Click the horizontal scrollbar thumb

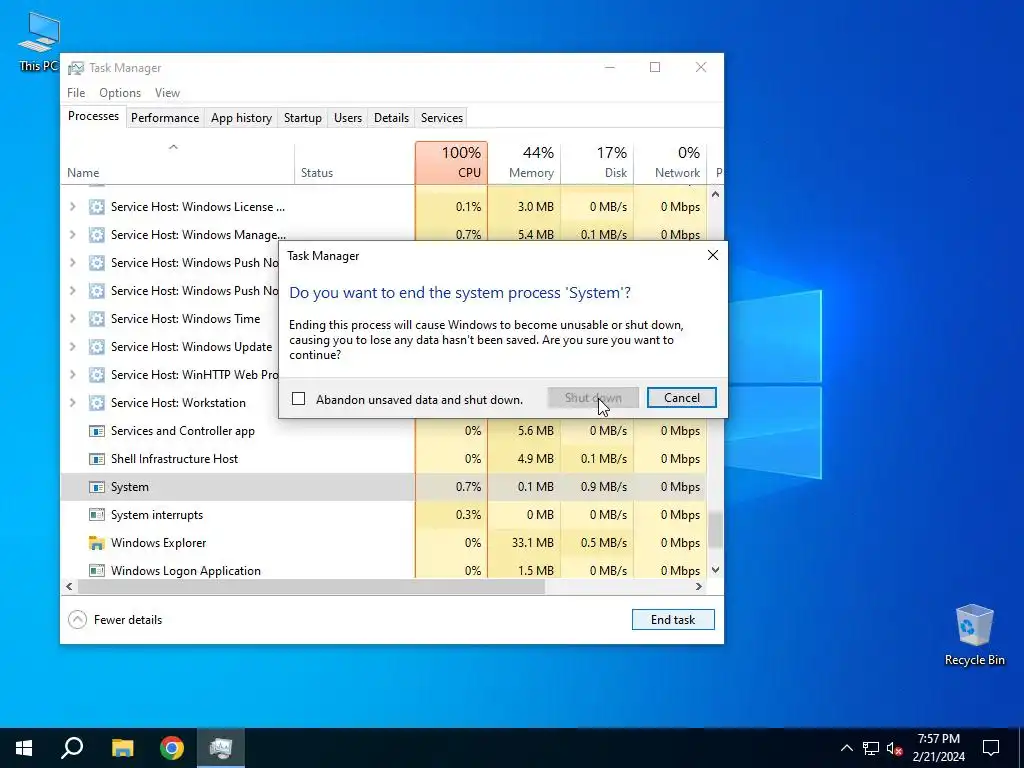pos(312,586)
